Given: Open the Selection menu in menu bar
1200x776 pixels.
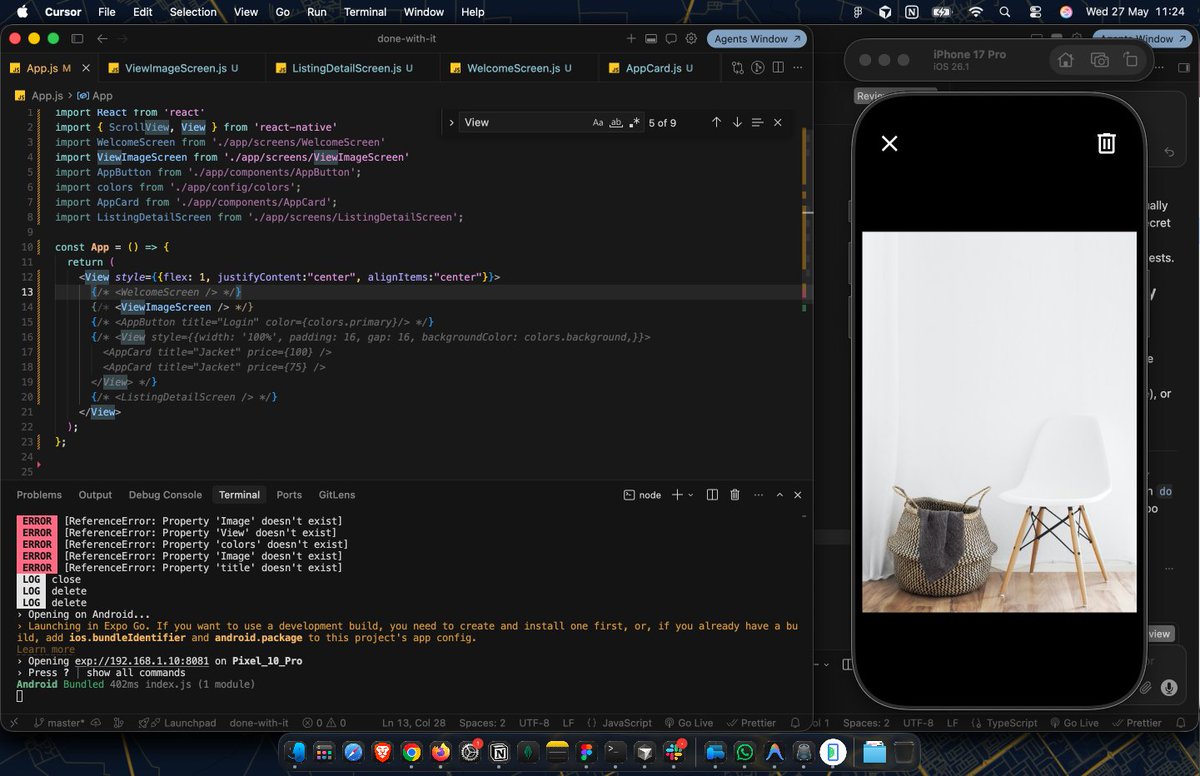Looking at the screenshot, I should (193, 12).
